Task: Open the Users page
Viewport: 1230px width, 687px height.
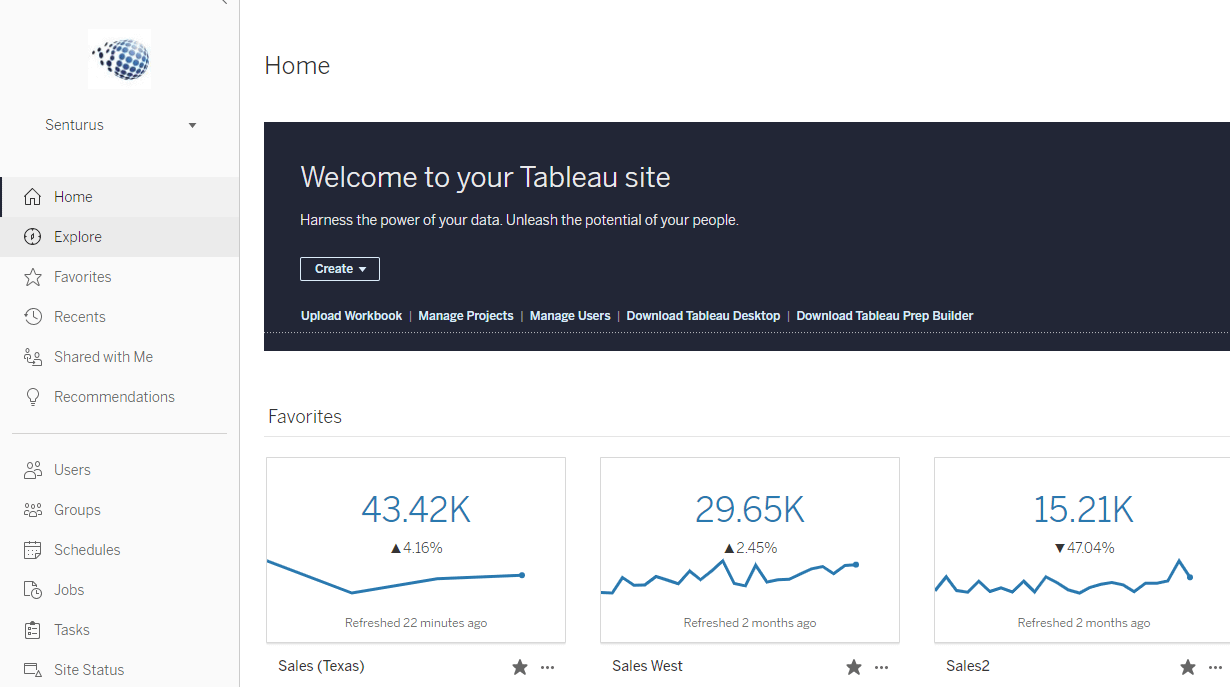Action: click(x=72, y=469)
